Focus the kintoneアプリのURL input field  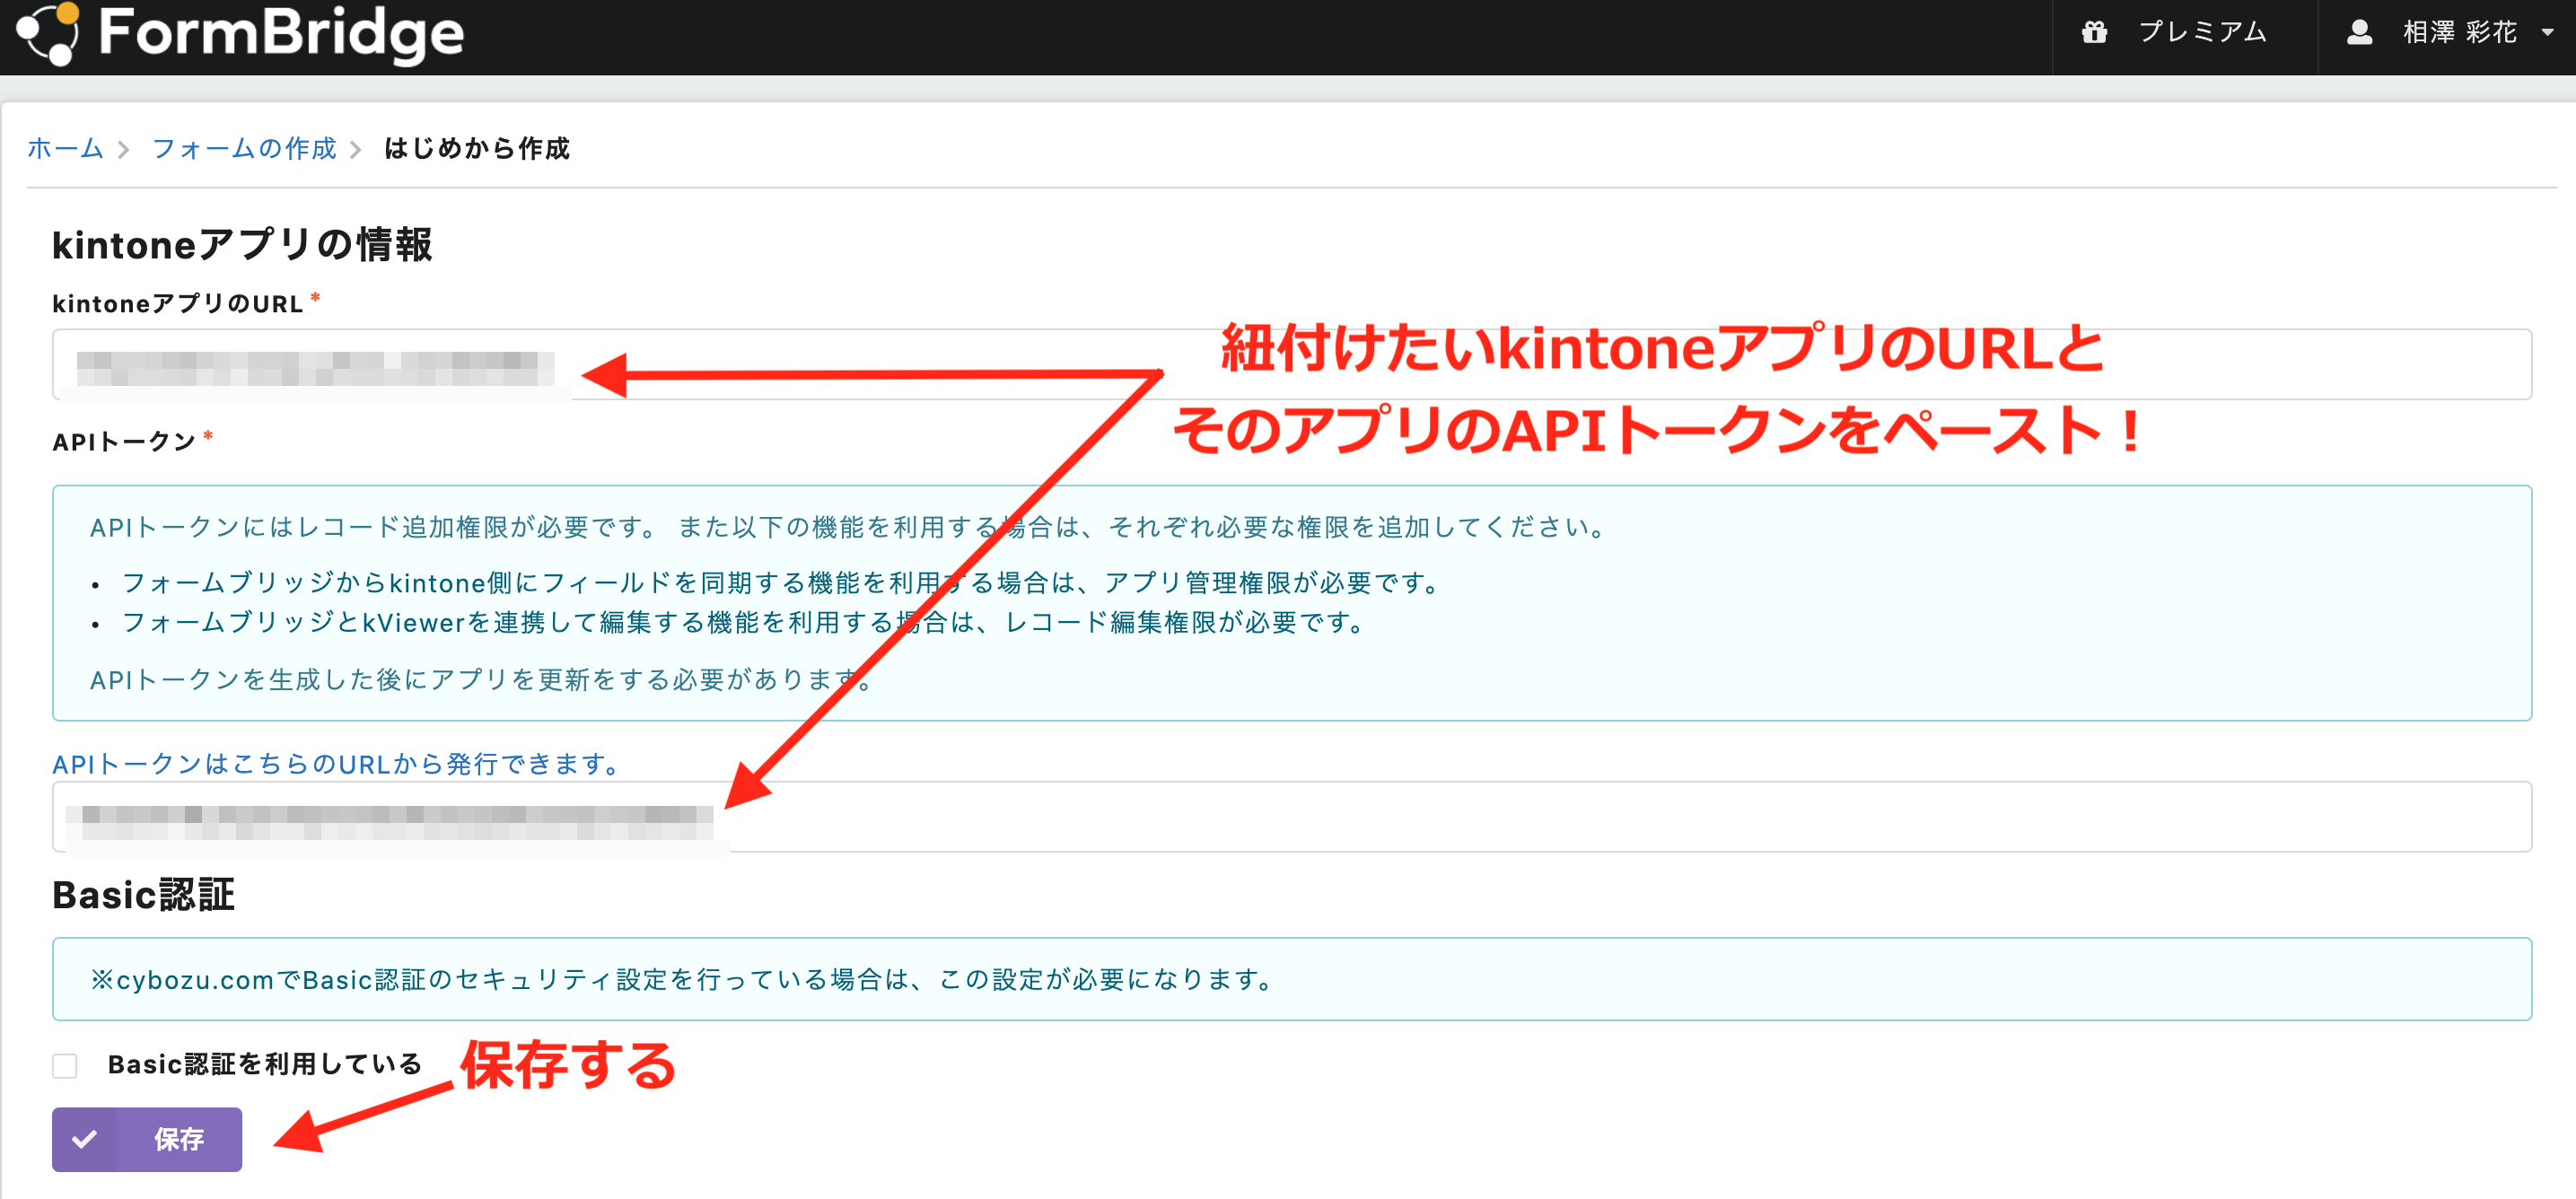[x=1291, y=364]
